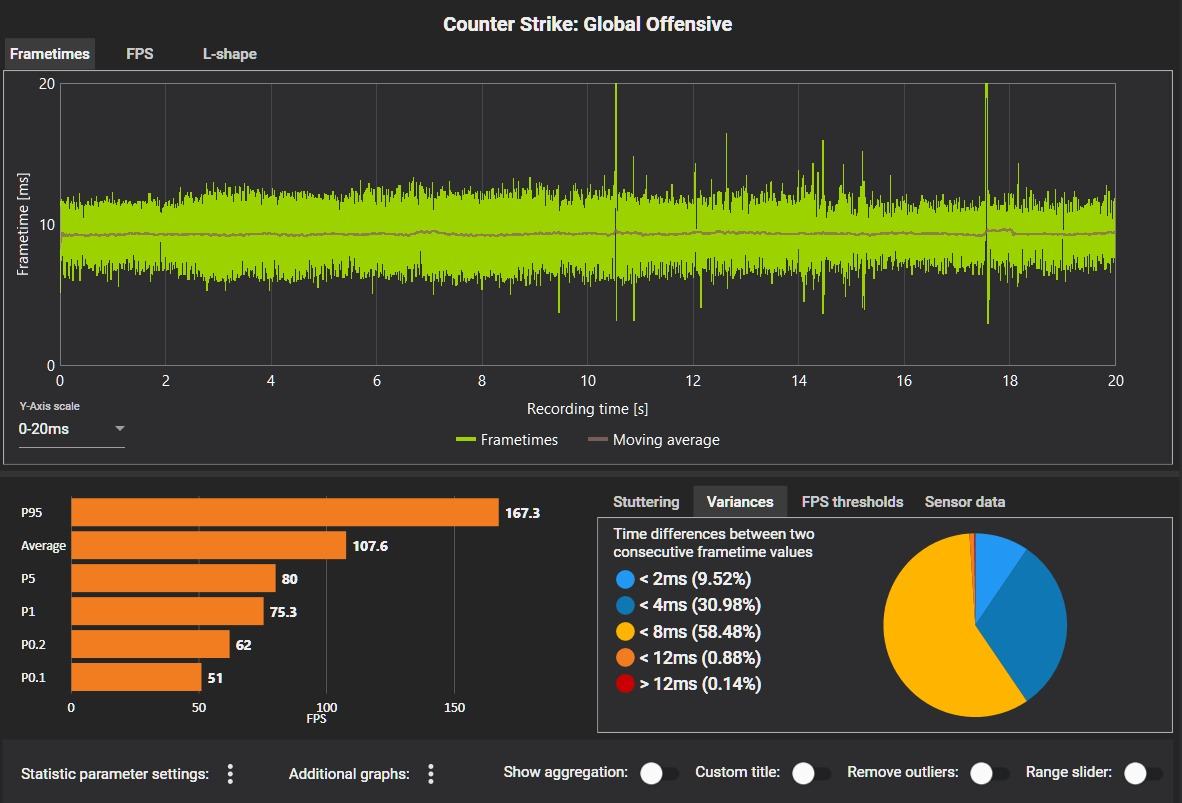Open the Y-Axis scale dropdown
The height and width of the screenshot is (803, 1182).
[x=72, y=429]
